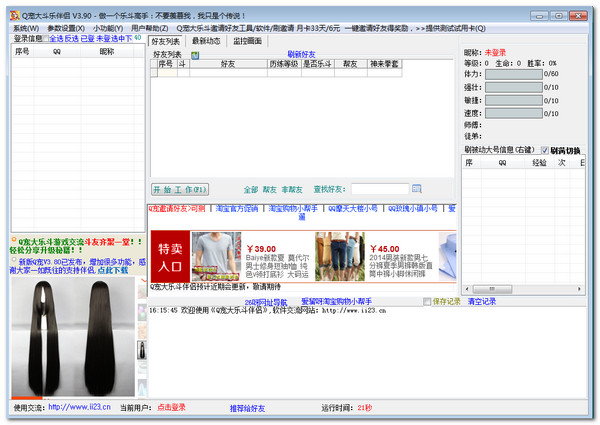Open the 参数设置(X) menu
600x425 pixels.
pyautogui.click(x=65, y=28)
